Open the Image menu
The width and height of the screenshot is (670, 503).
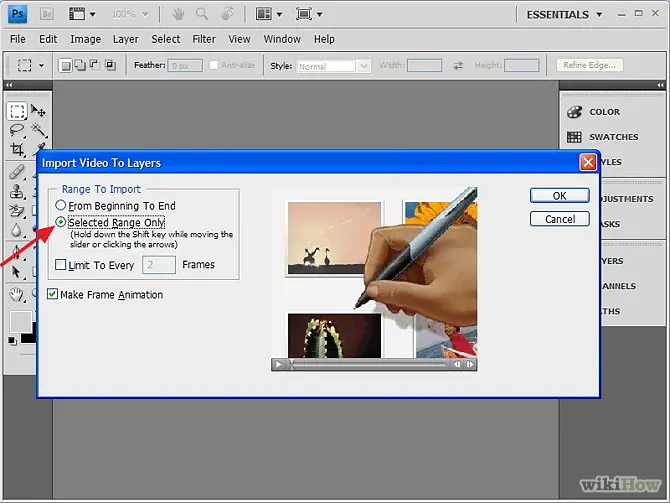click(85, 39)
